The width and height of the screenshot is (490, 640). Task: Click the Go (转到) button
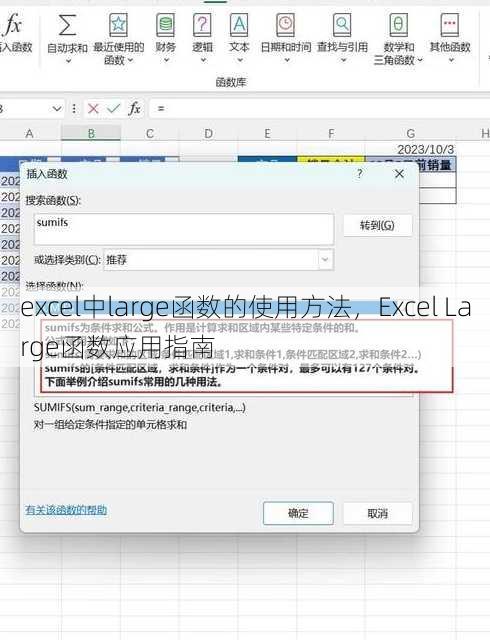[x=377, y=225]
